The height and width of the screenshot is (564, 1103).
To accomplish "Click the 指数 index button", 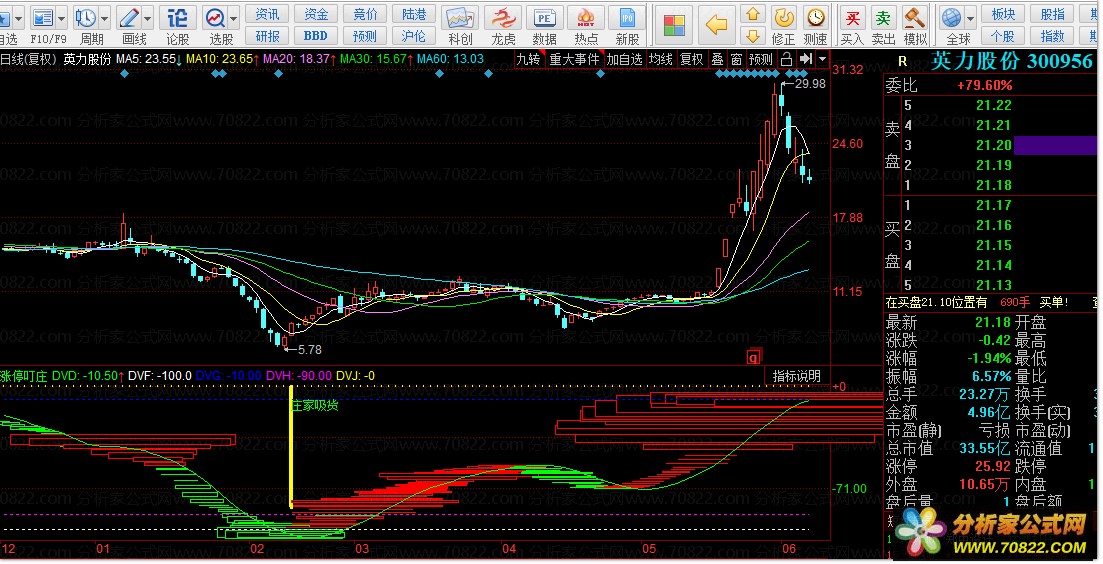I will (1053, 36).
